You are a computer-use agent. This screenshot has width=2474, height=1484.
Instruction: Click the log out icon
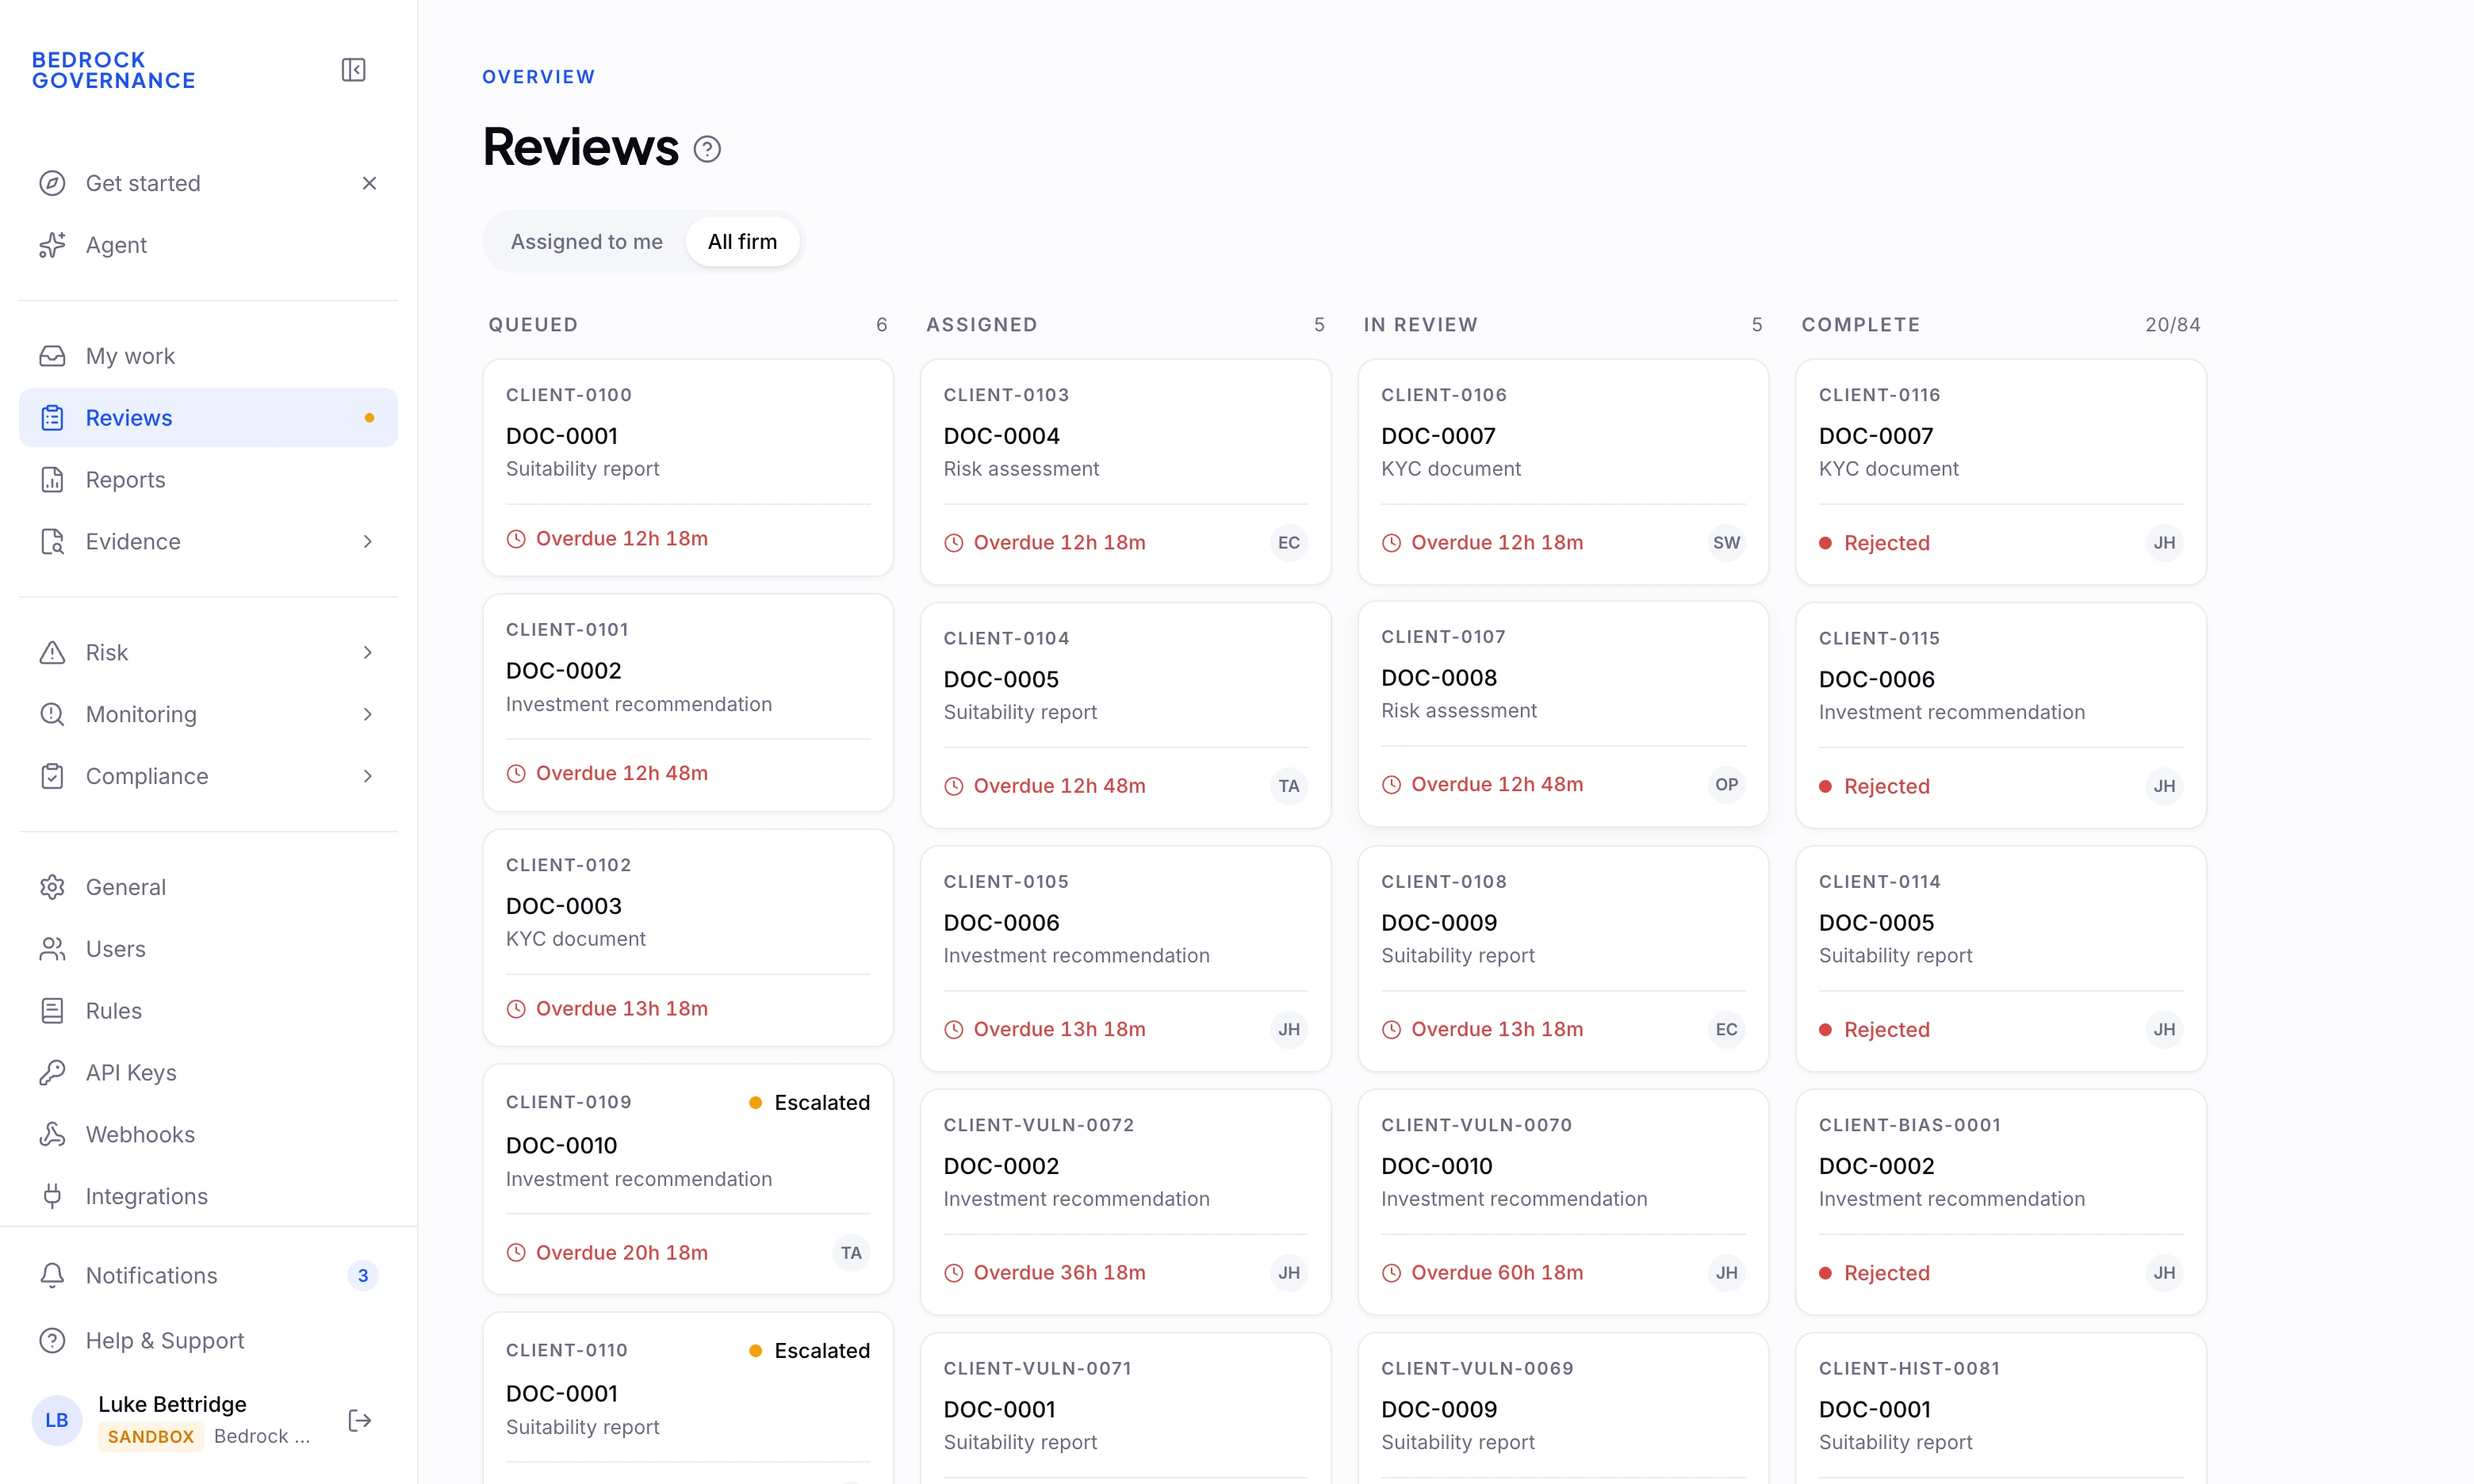[x=360, y=1421]
